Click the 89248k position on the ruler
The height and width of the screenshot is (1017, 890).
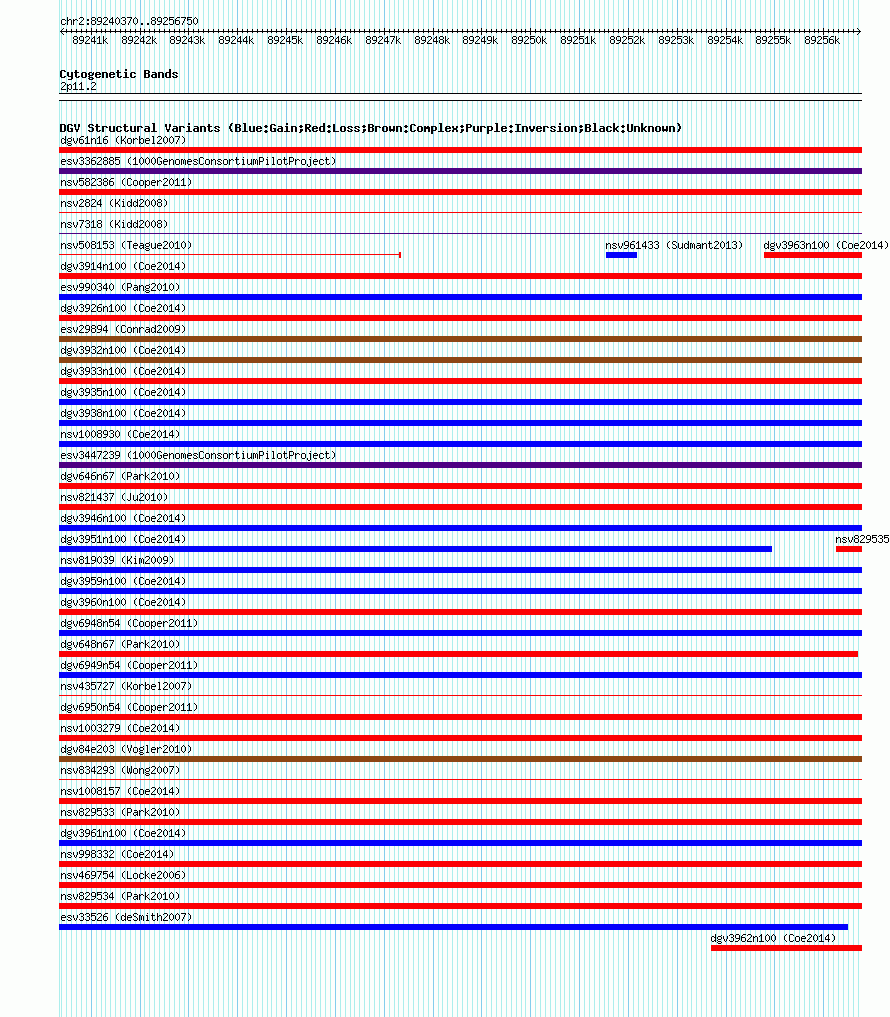432,40
